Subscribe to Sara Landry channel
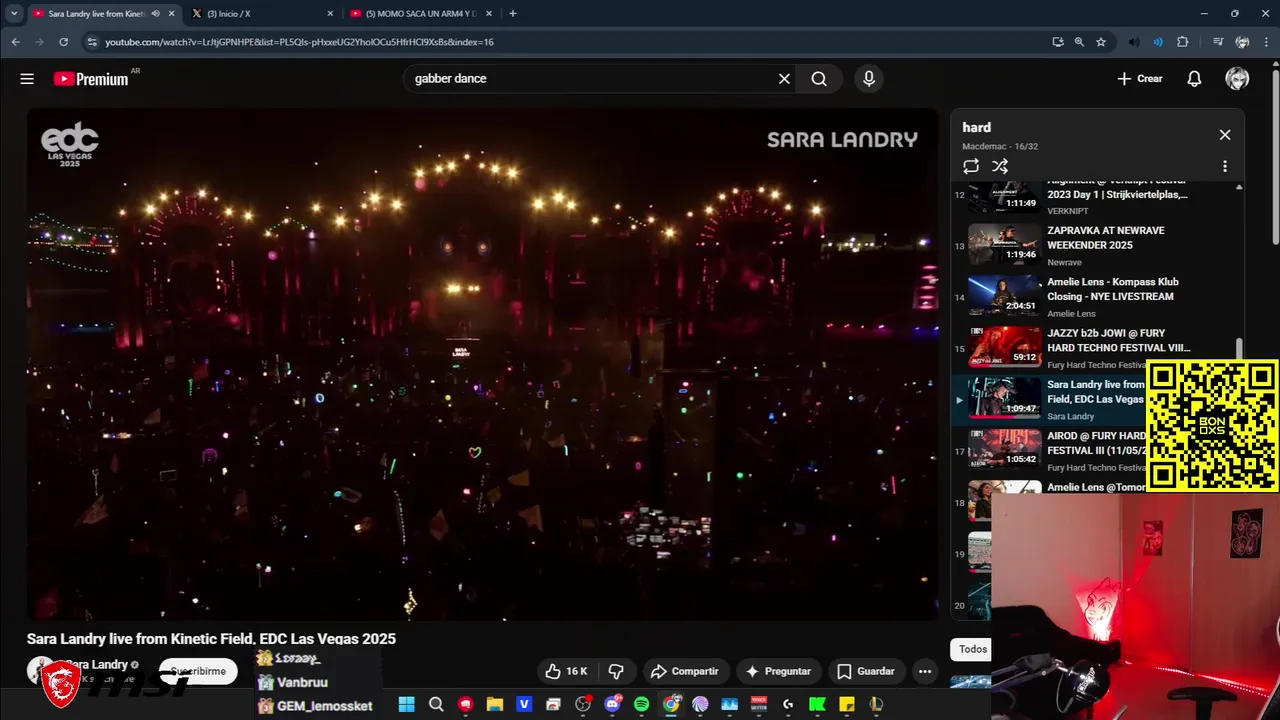Screen dimensions: 1280x720 (x=198, y=671)
